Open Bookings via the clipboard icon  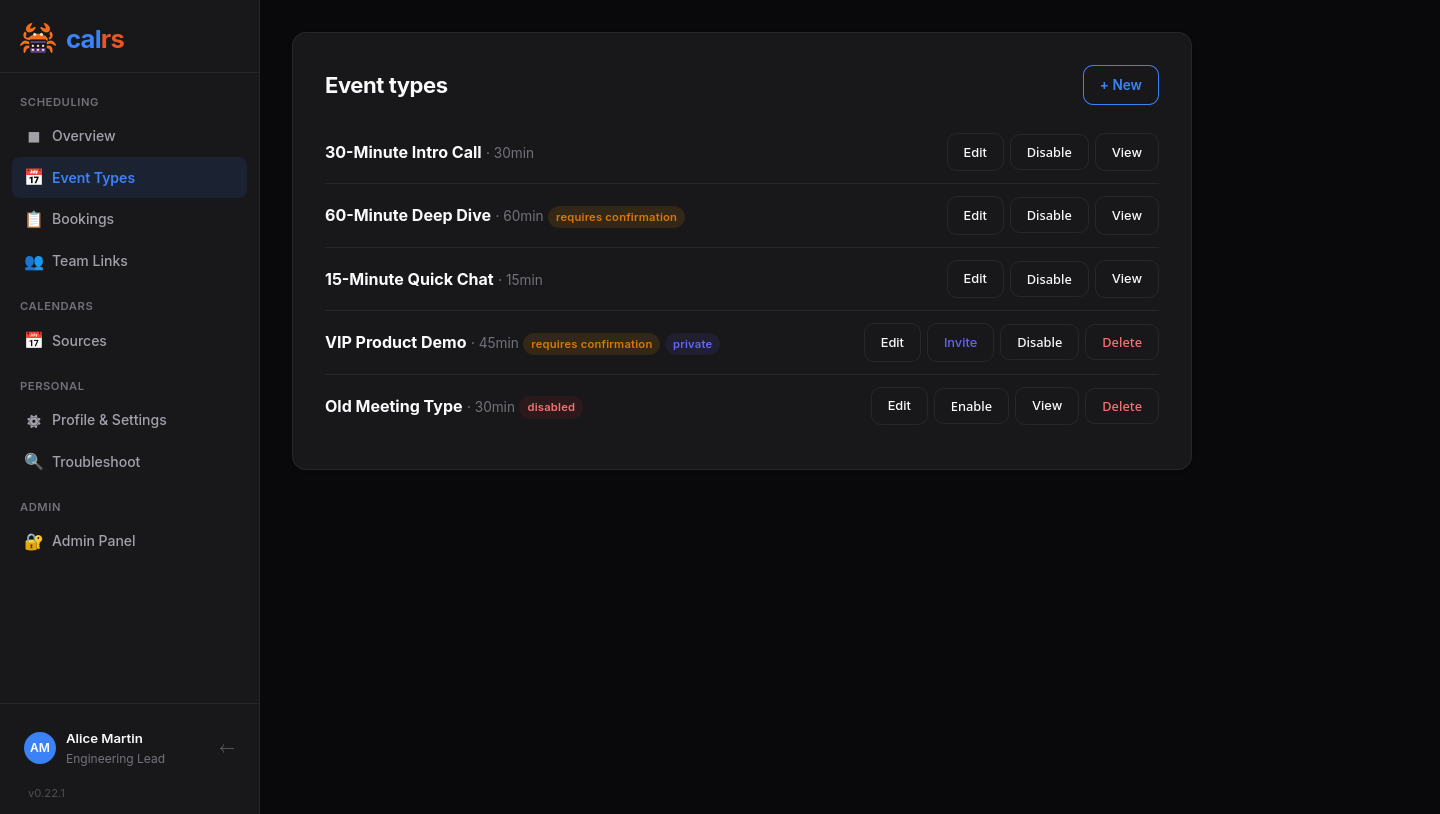pyautogui.click(x=33, y=219)
